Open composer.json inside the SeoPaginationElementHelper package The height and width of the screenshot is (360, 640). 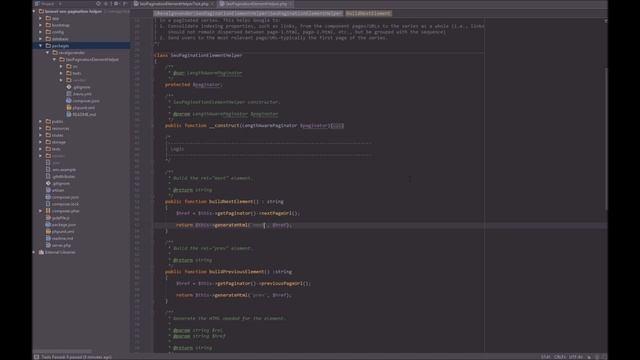[86, 101]
